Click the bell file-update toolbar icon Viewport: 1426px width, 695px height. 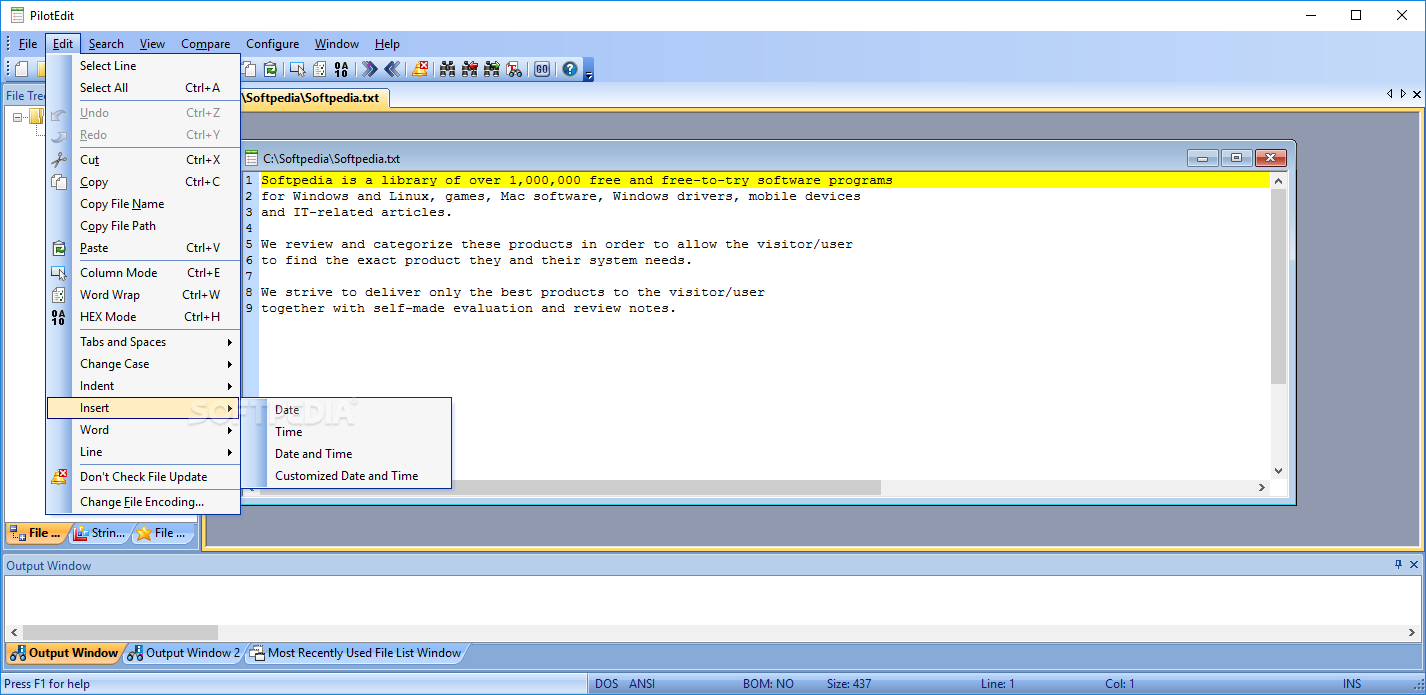coord(420,69)
